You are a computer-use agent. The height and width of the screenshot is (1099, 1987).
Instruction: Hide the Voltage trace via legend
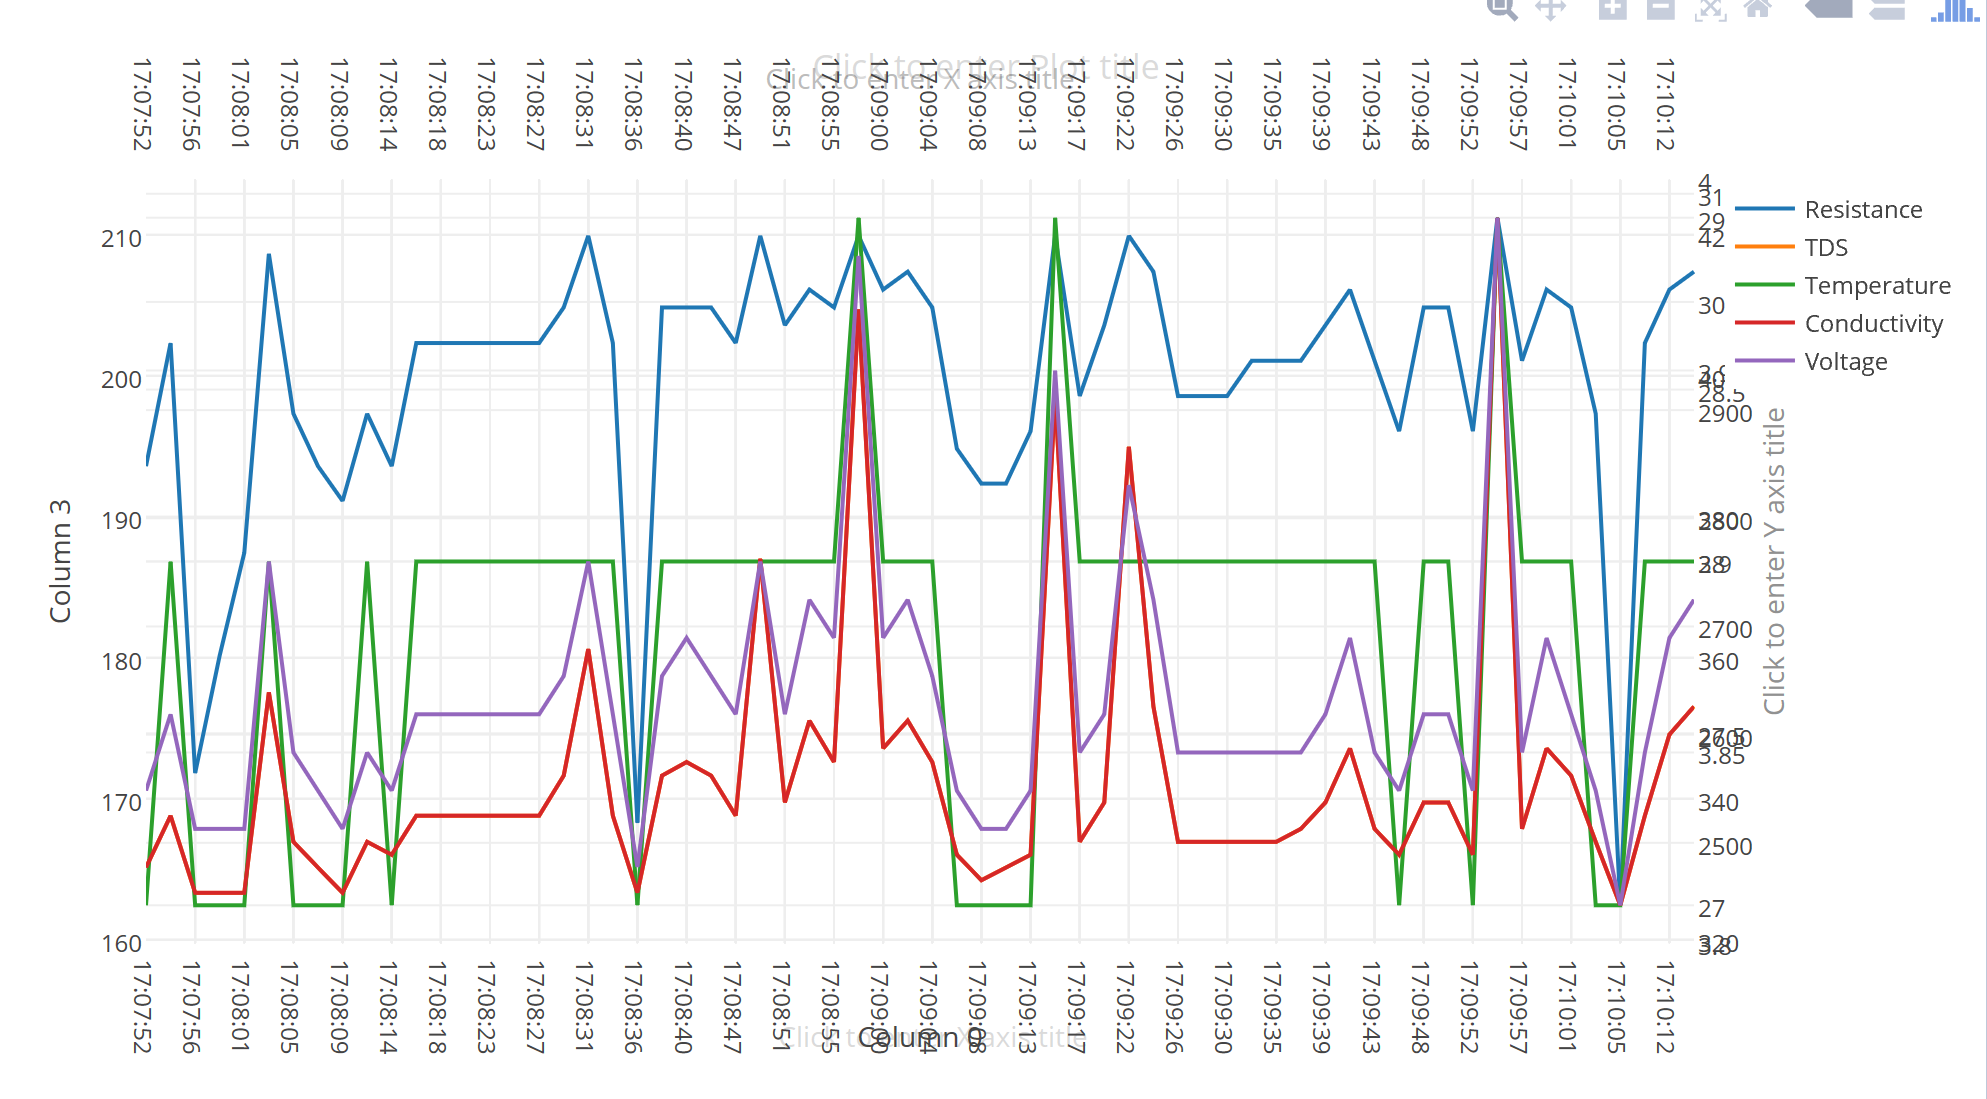click(1846, 362)
